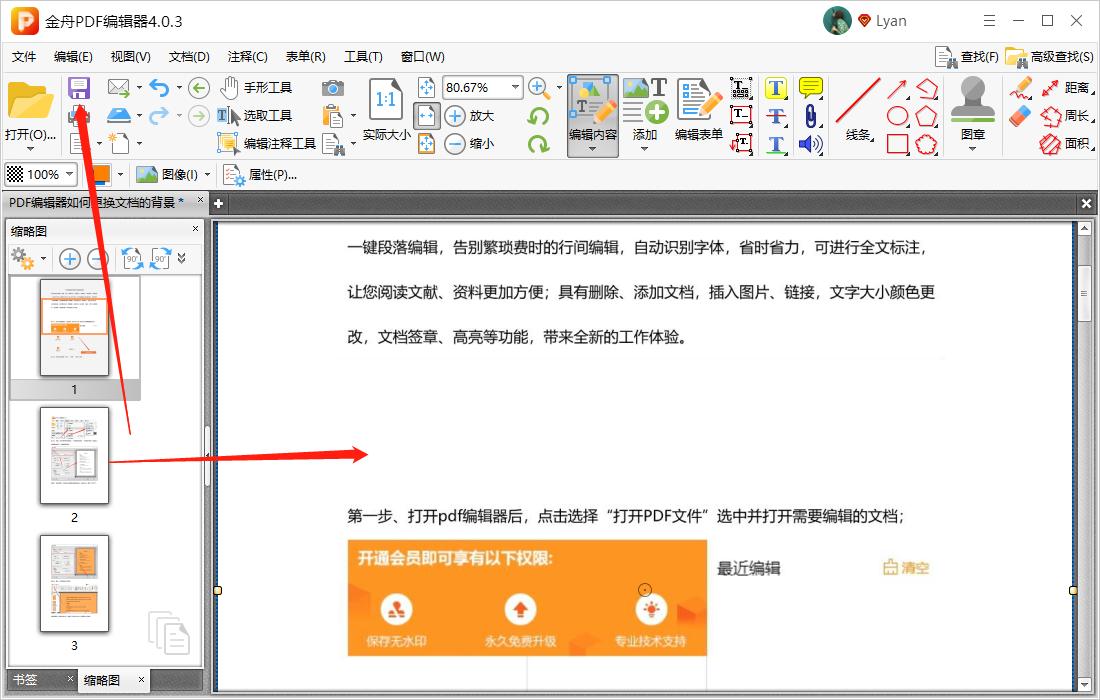Select the Hand tool (手形工具)
This screenshot has width=1100, height=700.
[263, 87]
